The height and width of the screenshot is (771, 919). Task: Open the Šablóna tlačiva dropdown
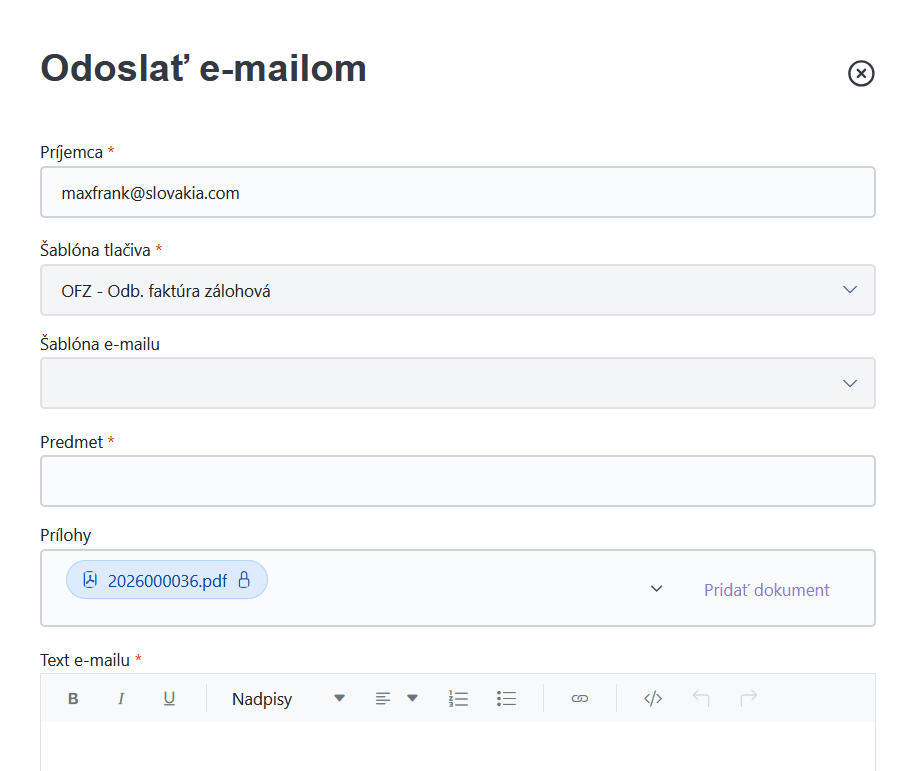tap(458, 290)
